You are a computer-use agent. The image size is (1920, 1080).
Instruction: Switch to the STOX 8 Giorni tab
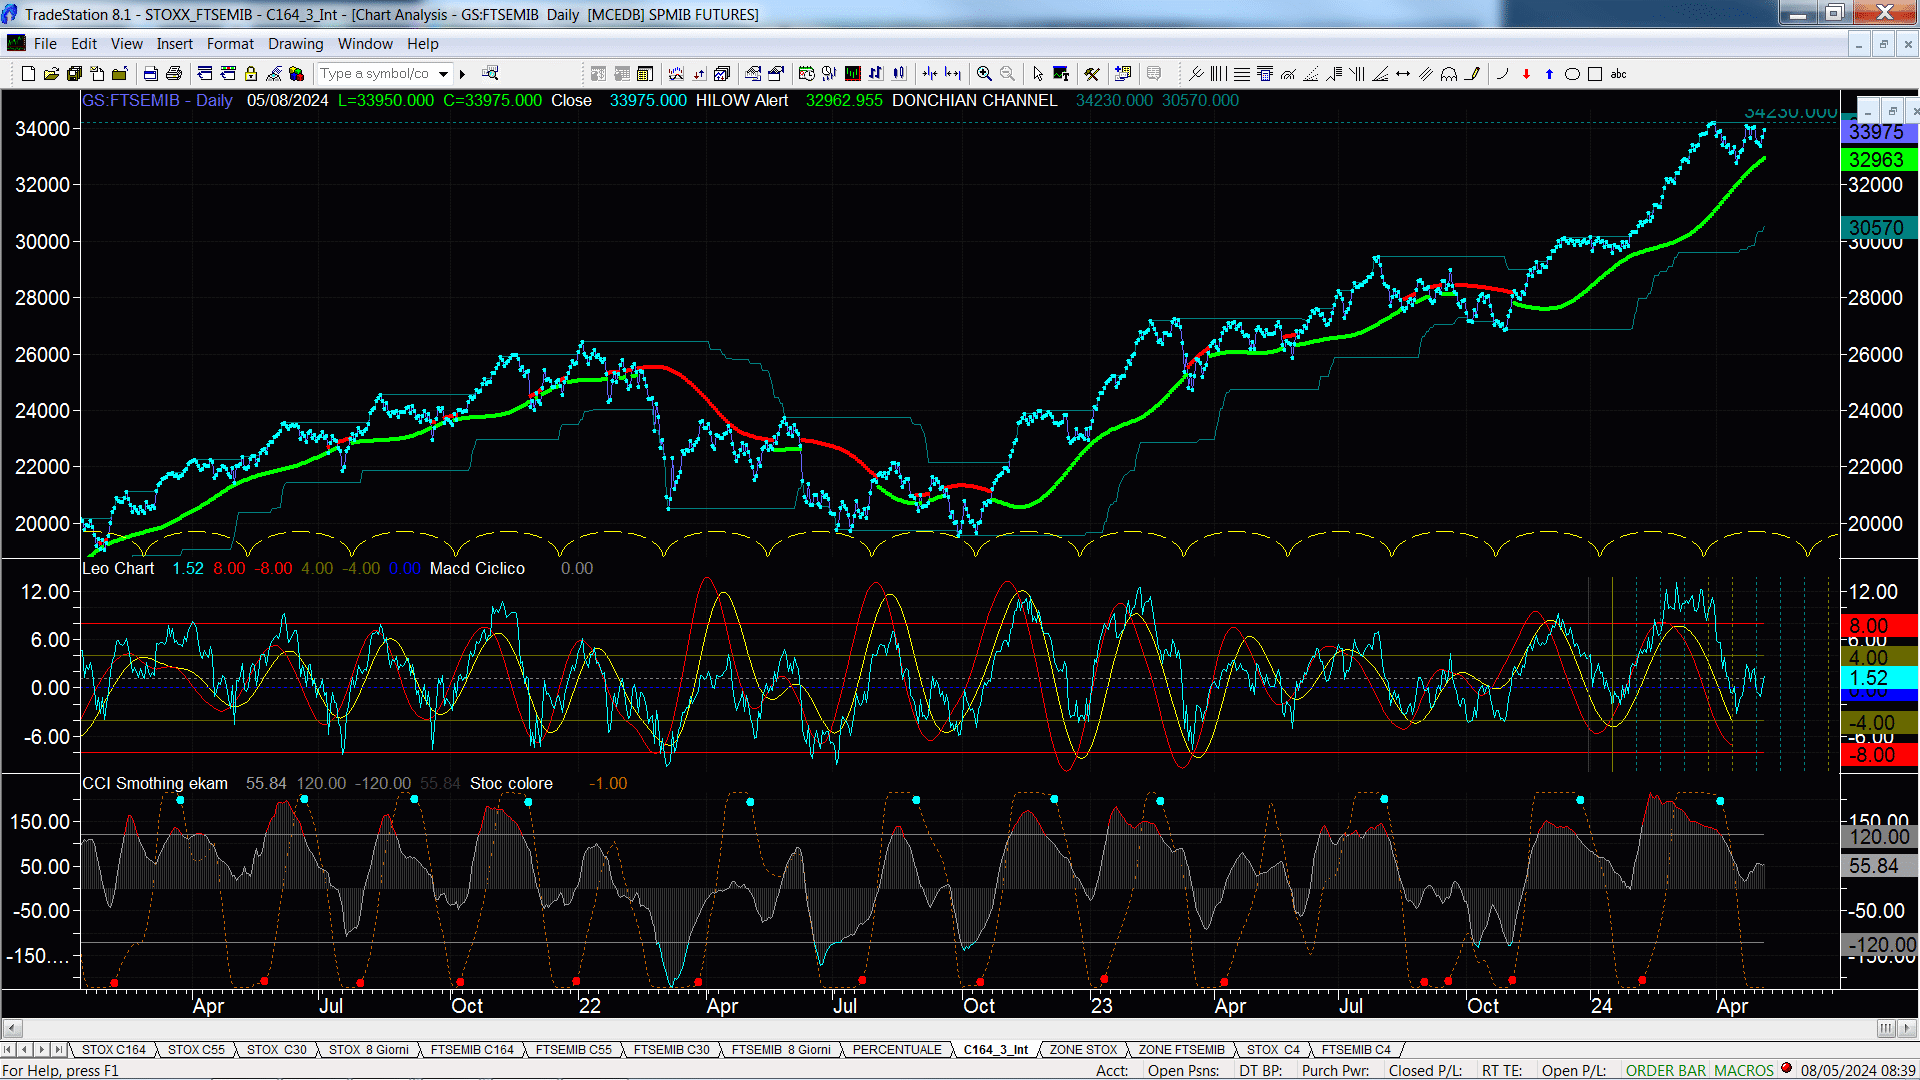368,1049
